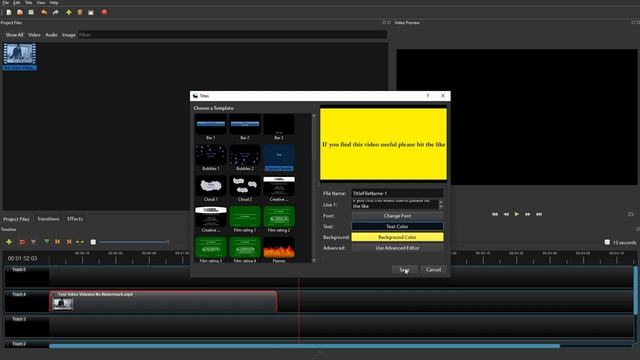Click the Use Advanced Editor button

point(397,248)
